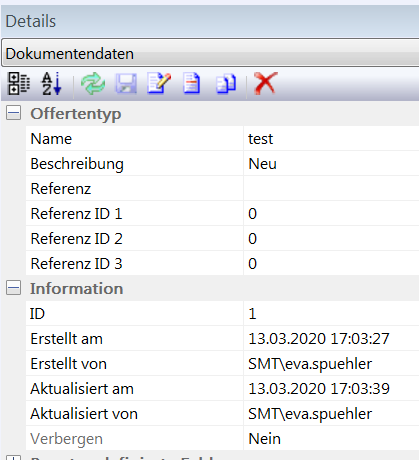The width and height of the screenshot is (419, 460).
Task: Click the categorized view icon
Action: click(x=19, y=83)
